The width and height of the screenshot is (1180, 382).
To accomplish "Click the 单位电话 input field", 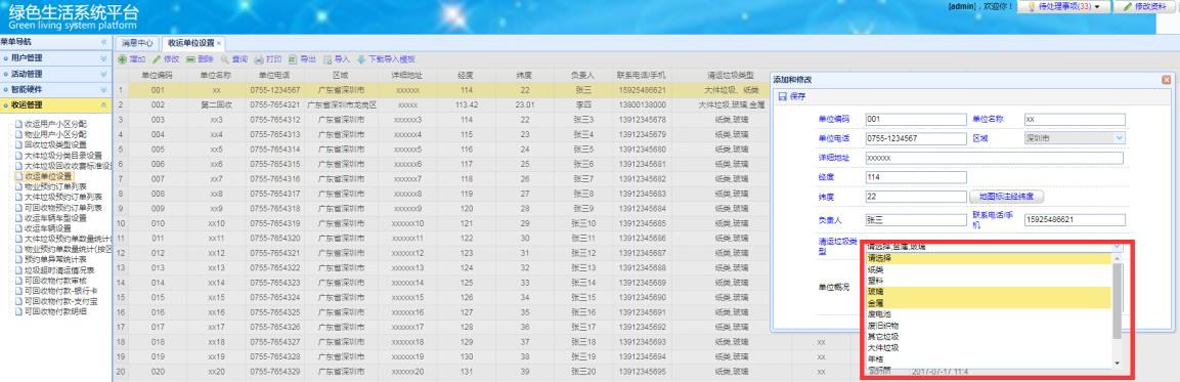I will tap(915, 138).
